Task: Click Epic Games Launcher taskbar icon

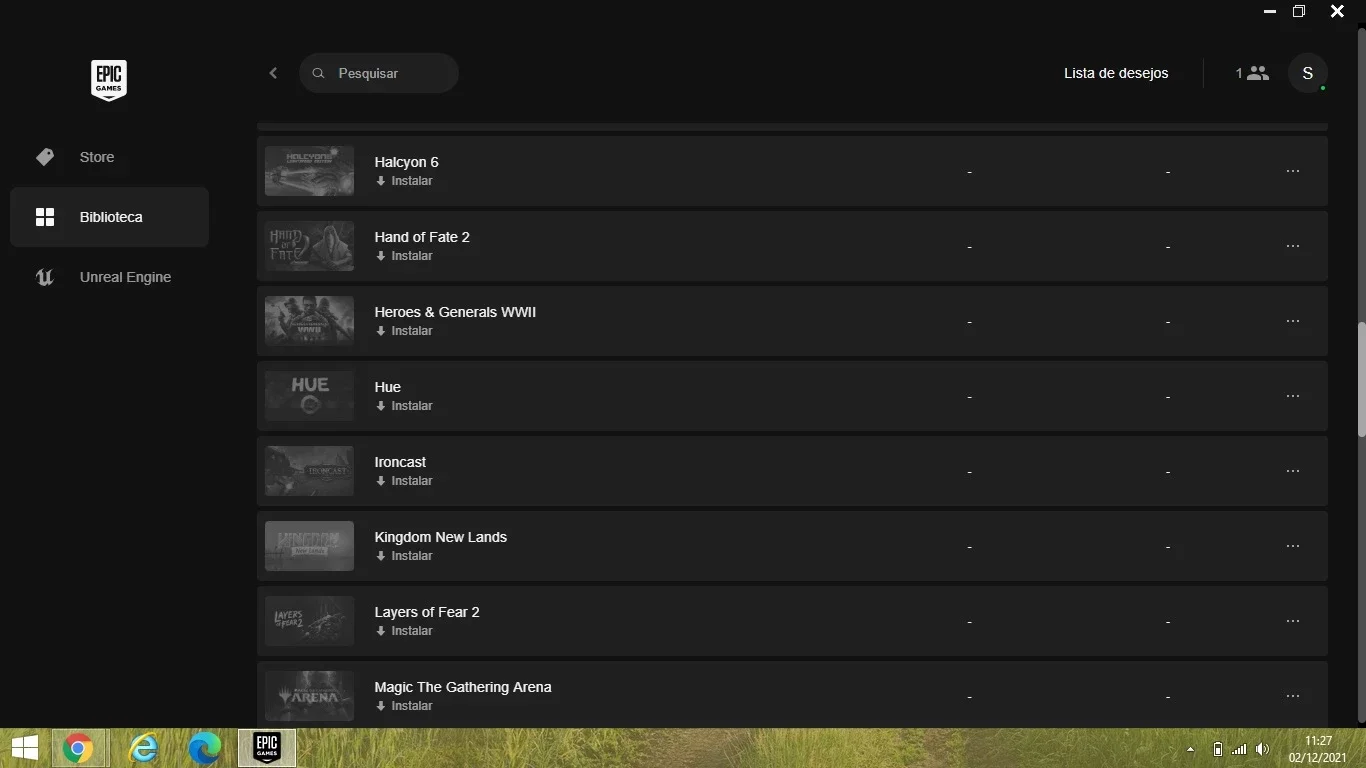Action: (x=266, y=748)
